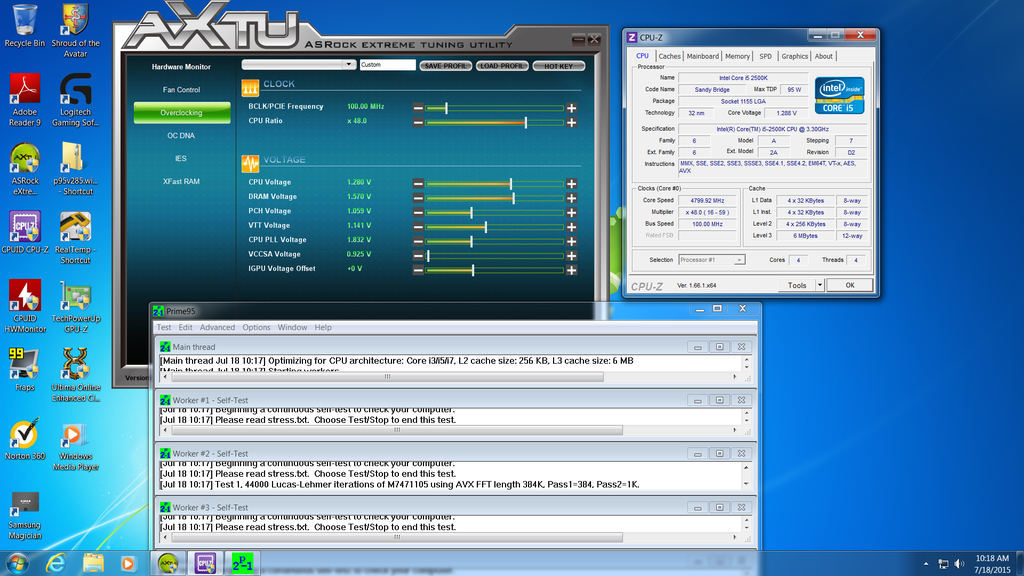
Task: Open TechPowerUp GPU-Z desktop icon
Action: (75, 306)
